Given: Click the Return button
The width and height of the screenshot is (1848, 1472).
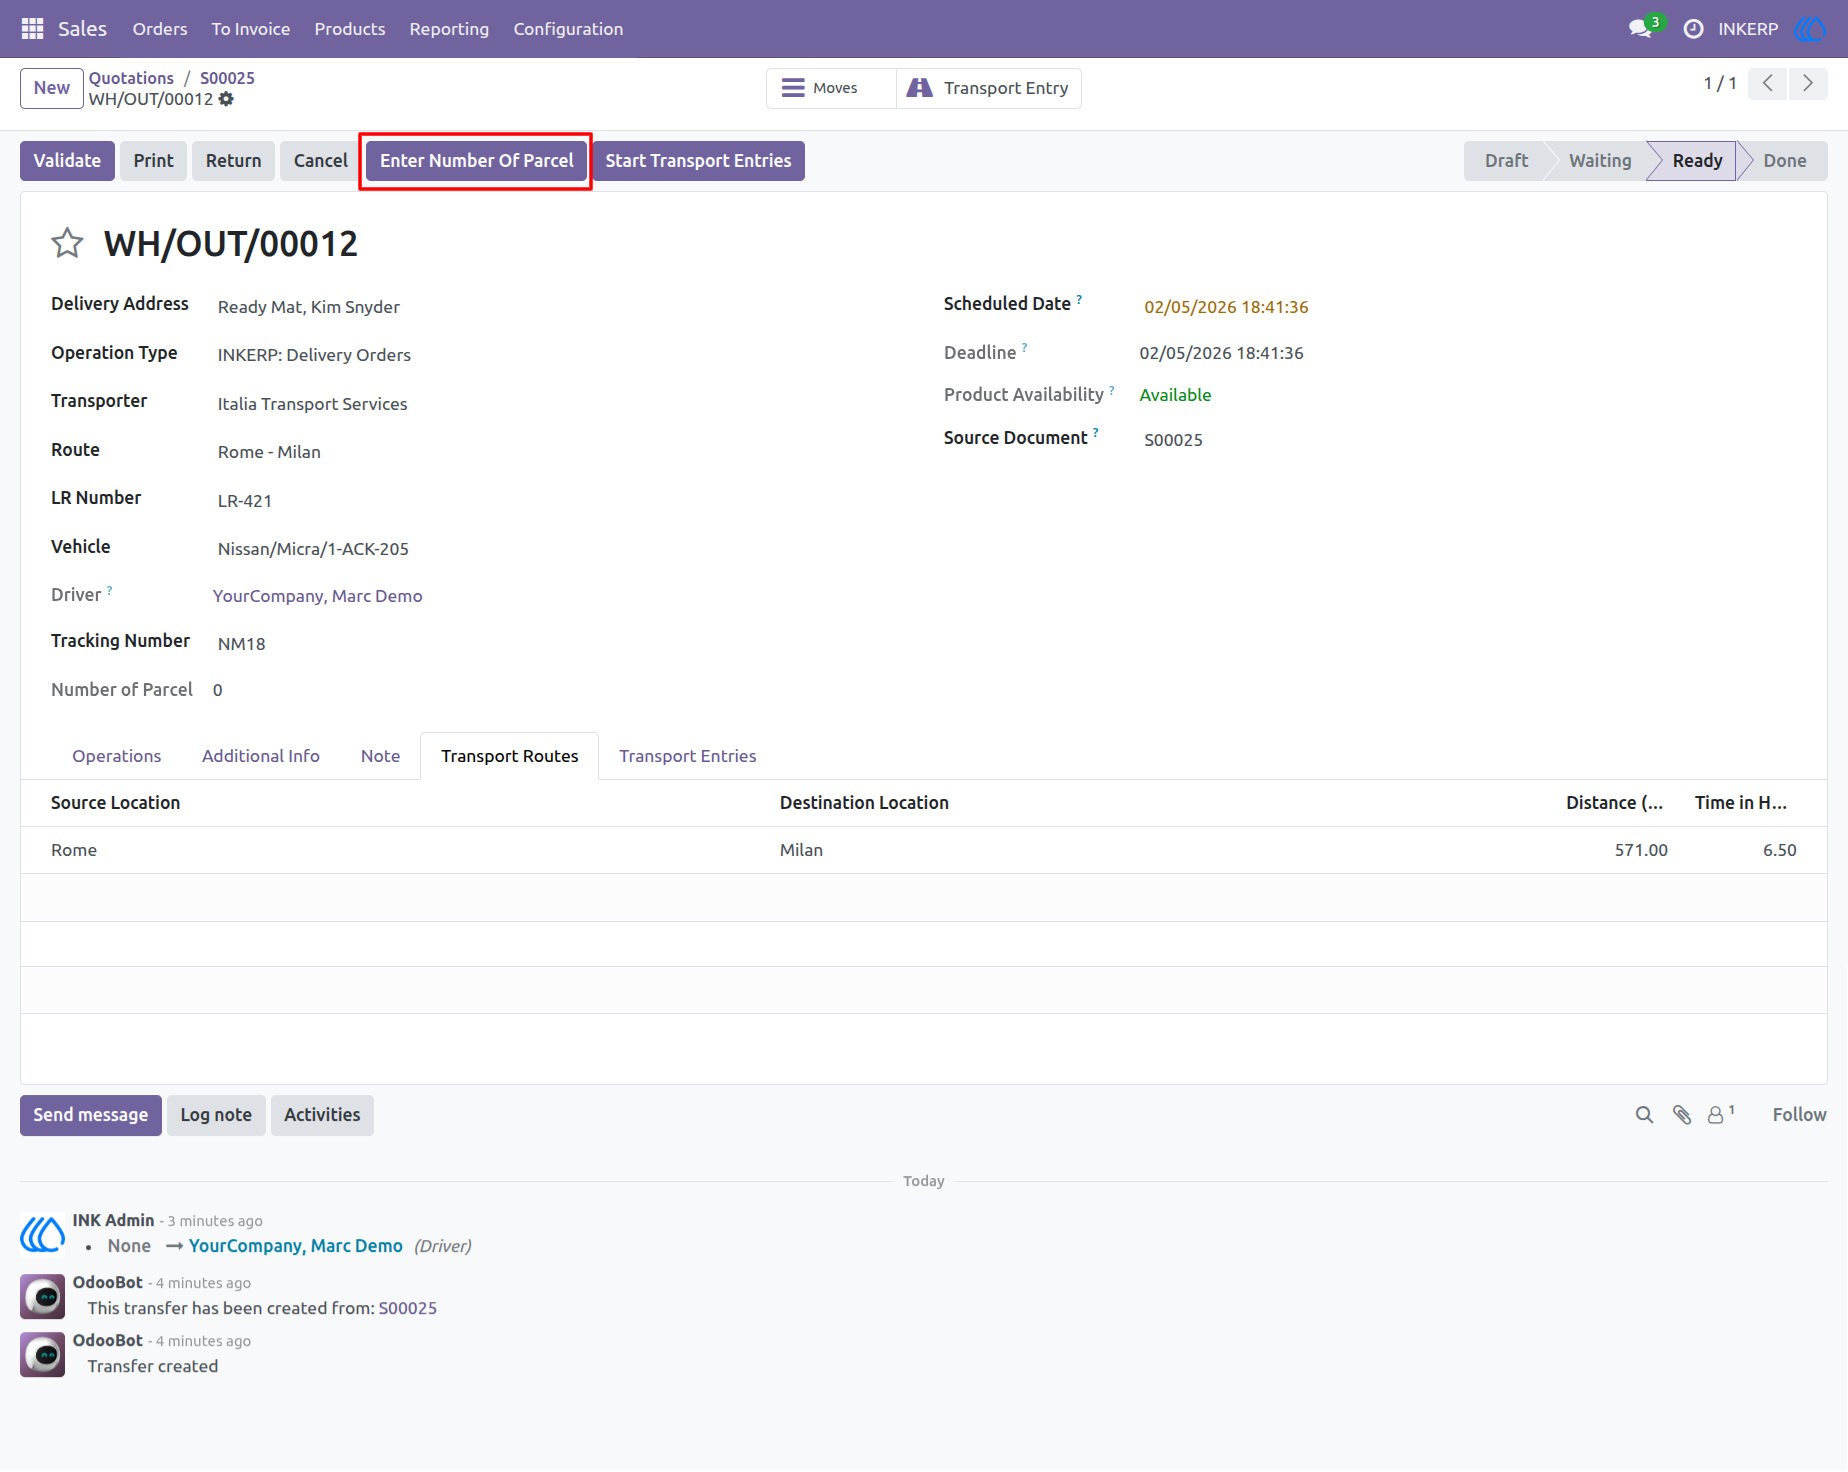Looking at the screenshot, I should pyautogui.click(x=233, y=161).
